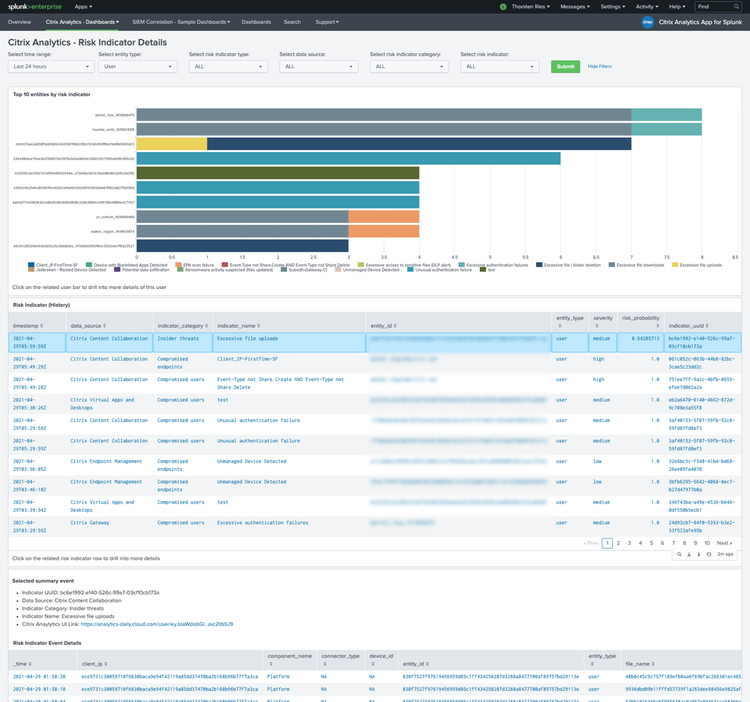Image resolution: width=750 pixels, height=702 pixels.
Task: Click the Refresh icon beside 2m ago
Action: click(x=709, y=554)
